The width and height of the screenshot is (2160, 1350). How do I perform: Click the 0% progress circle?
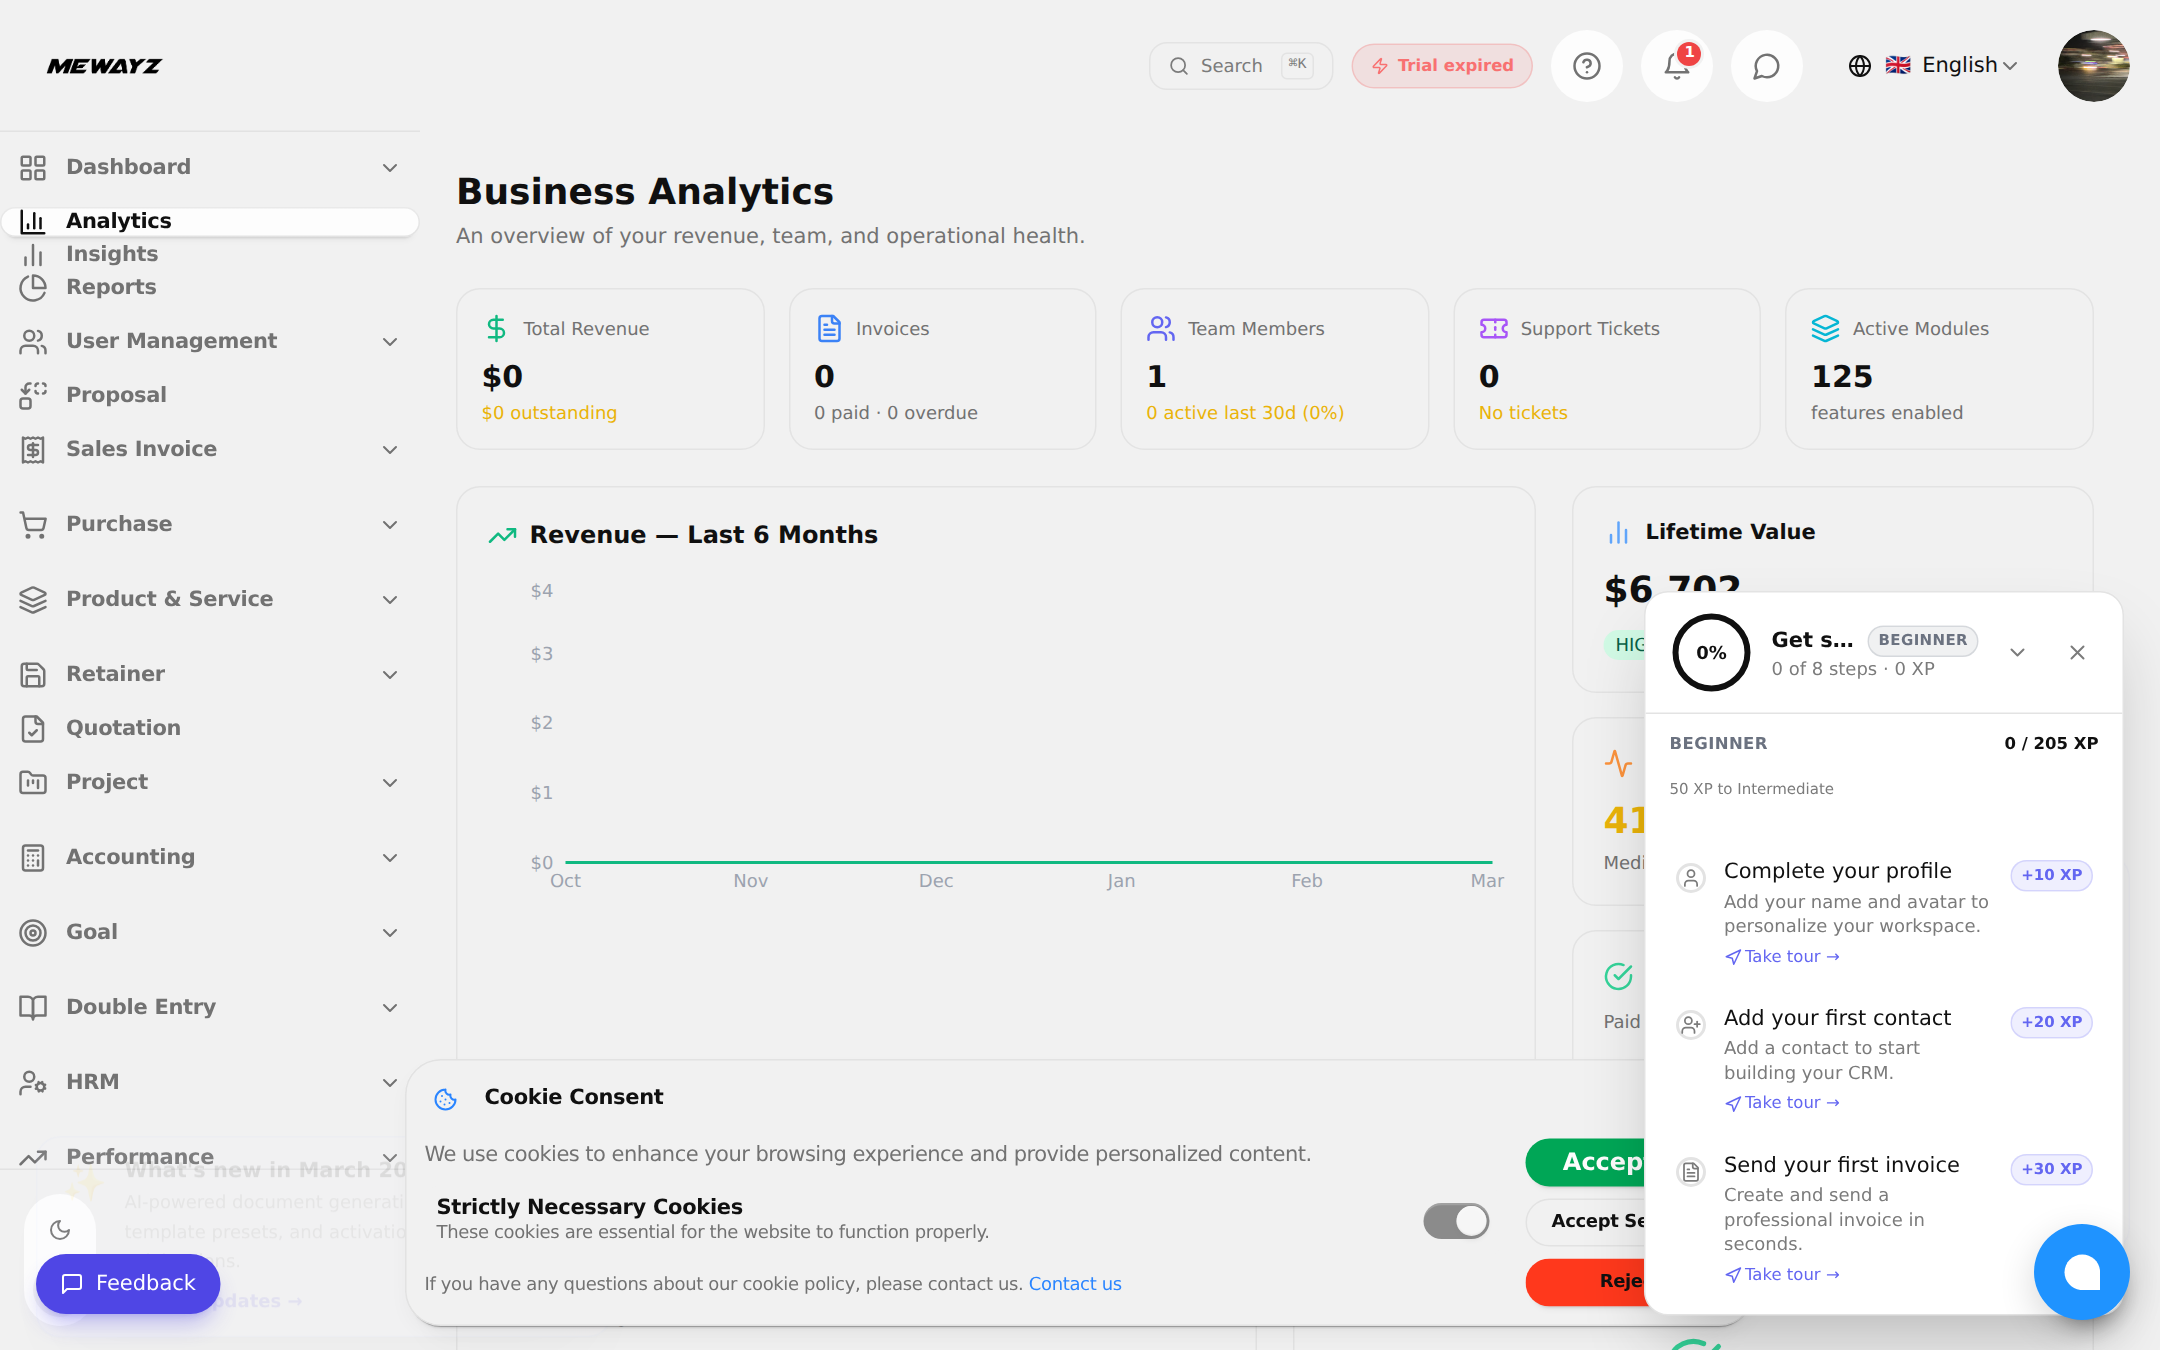pos(1710,652)
